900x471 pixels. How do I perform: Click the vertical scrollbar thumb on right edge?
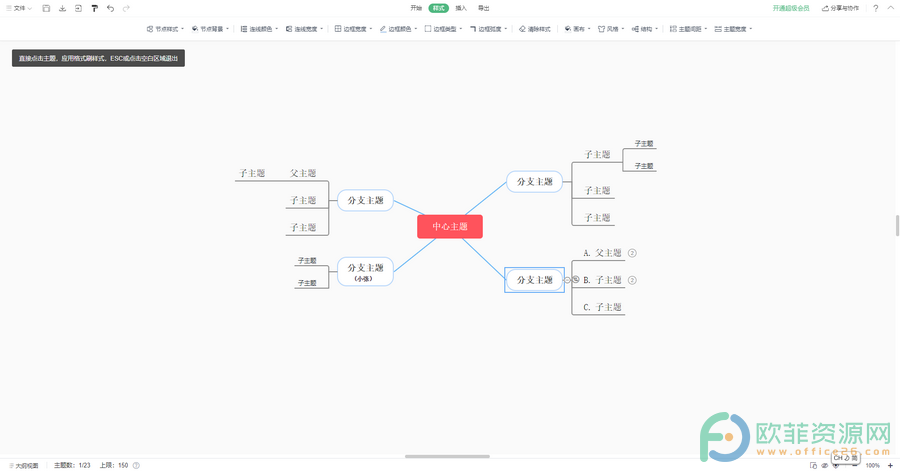[x=897, y=225]
